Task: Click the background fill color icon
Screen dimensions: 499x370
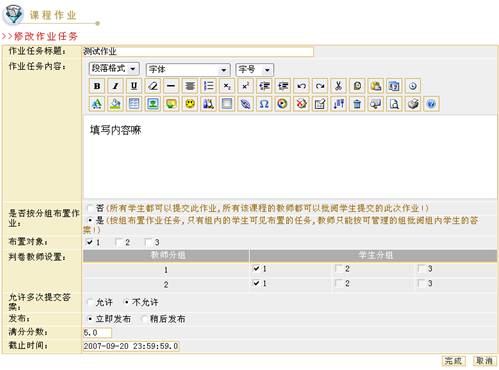Action: click(x=115, y=104)
